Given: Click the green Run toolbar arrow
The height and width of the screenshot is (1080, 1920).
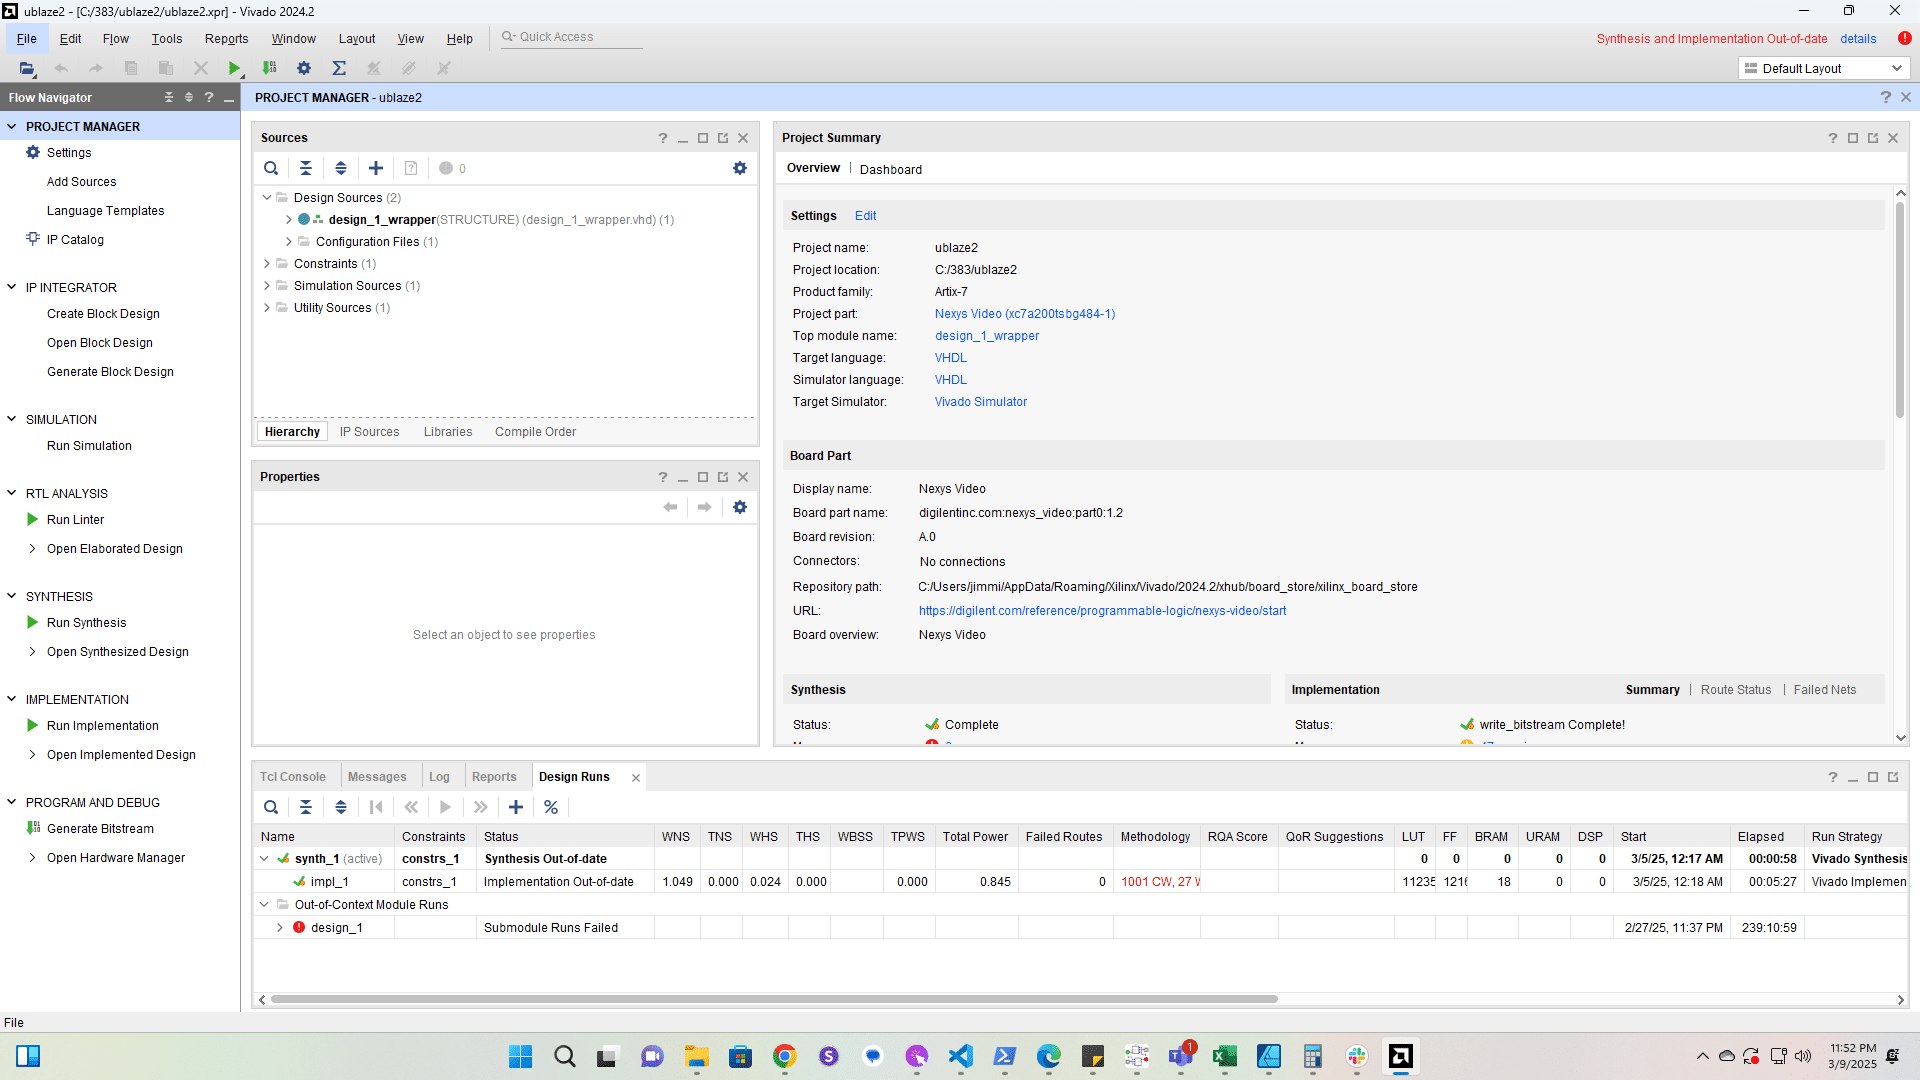Looking at the screenshot, I should point(234,68).
